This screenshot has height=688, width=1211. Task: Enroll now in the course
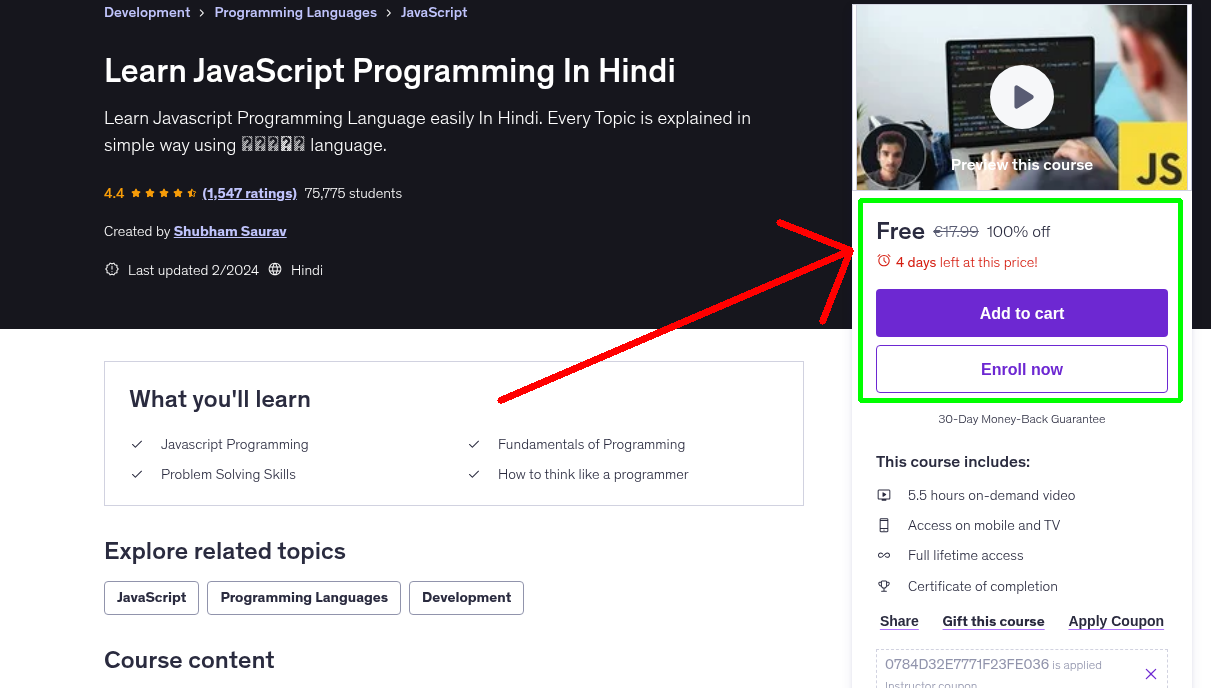[1021, 369]
